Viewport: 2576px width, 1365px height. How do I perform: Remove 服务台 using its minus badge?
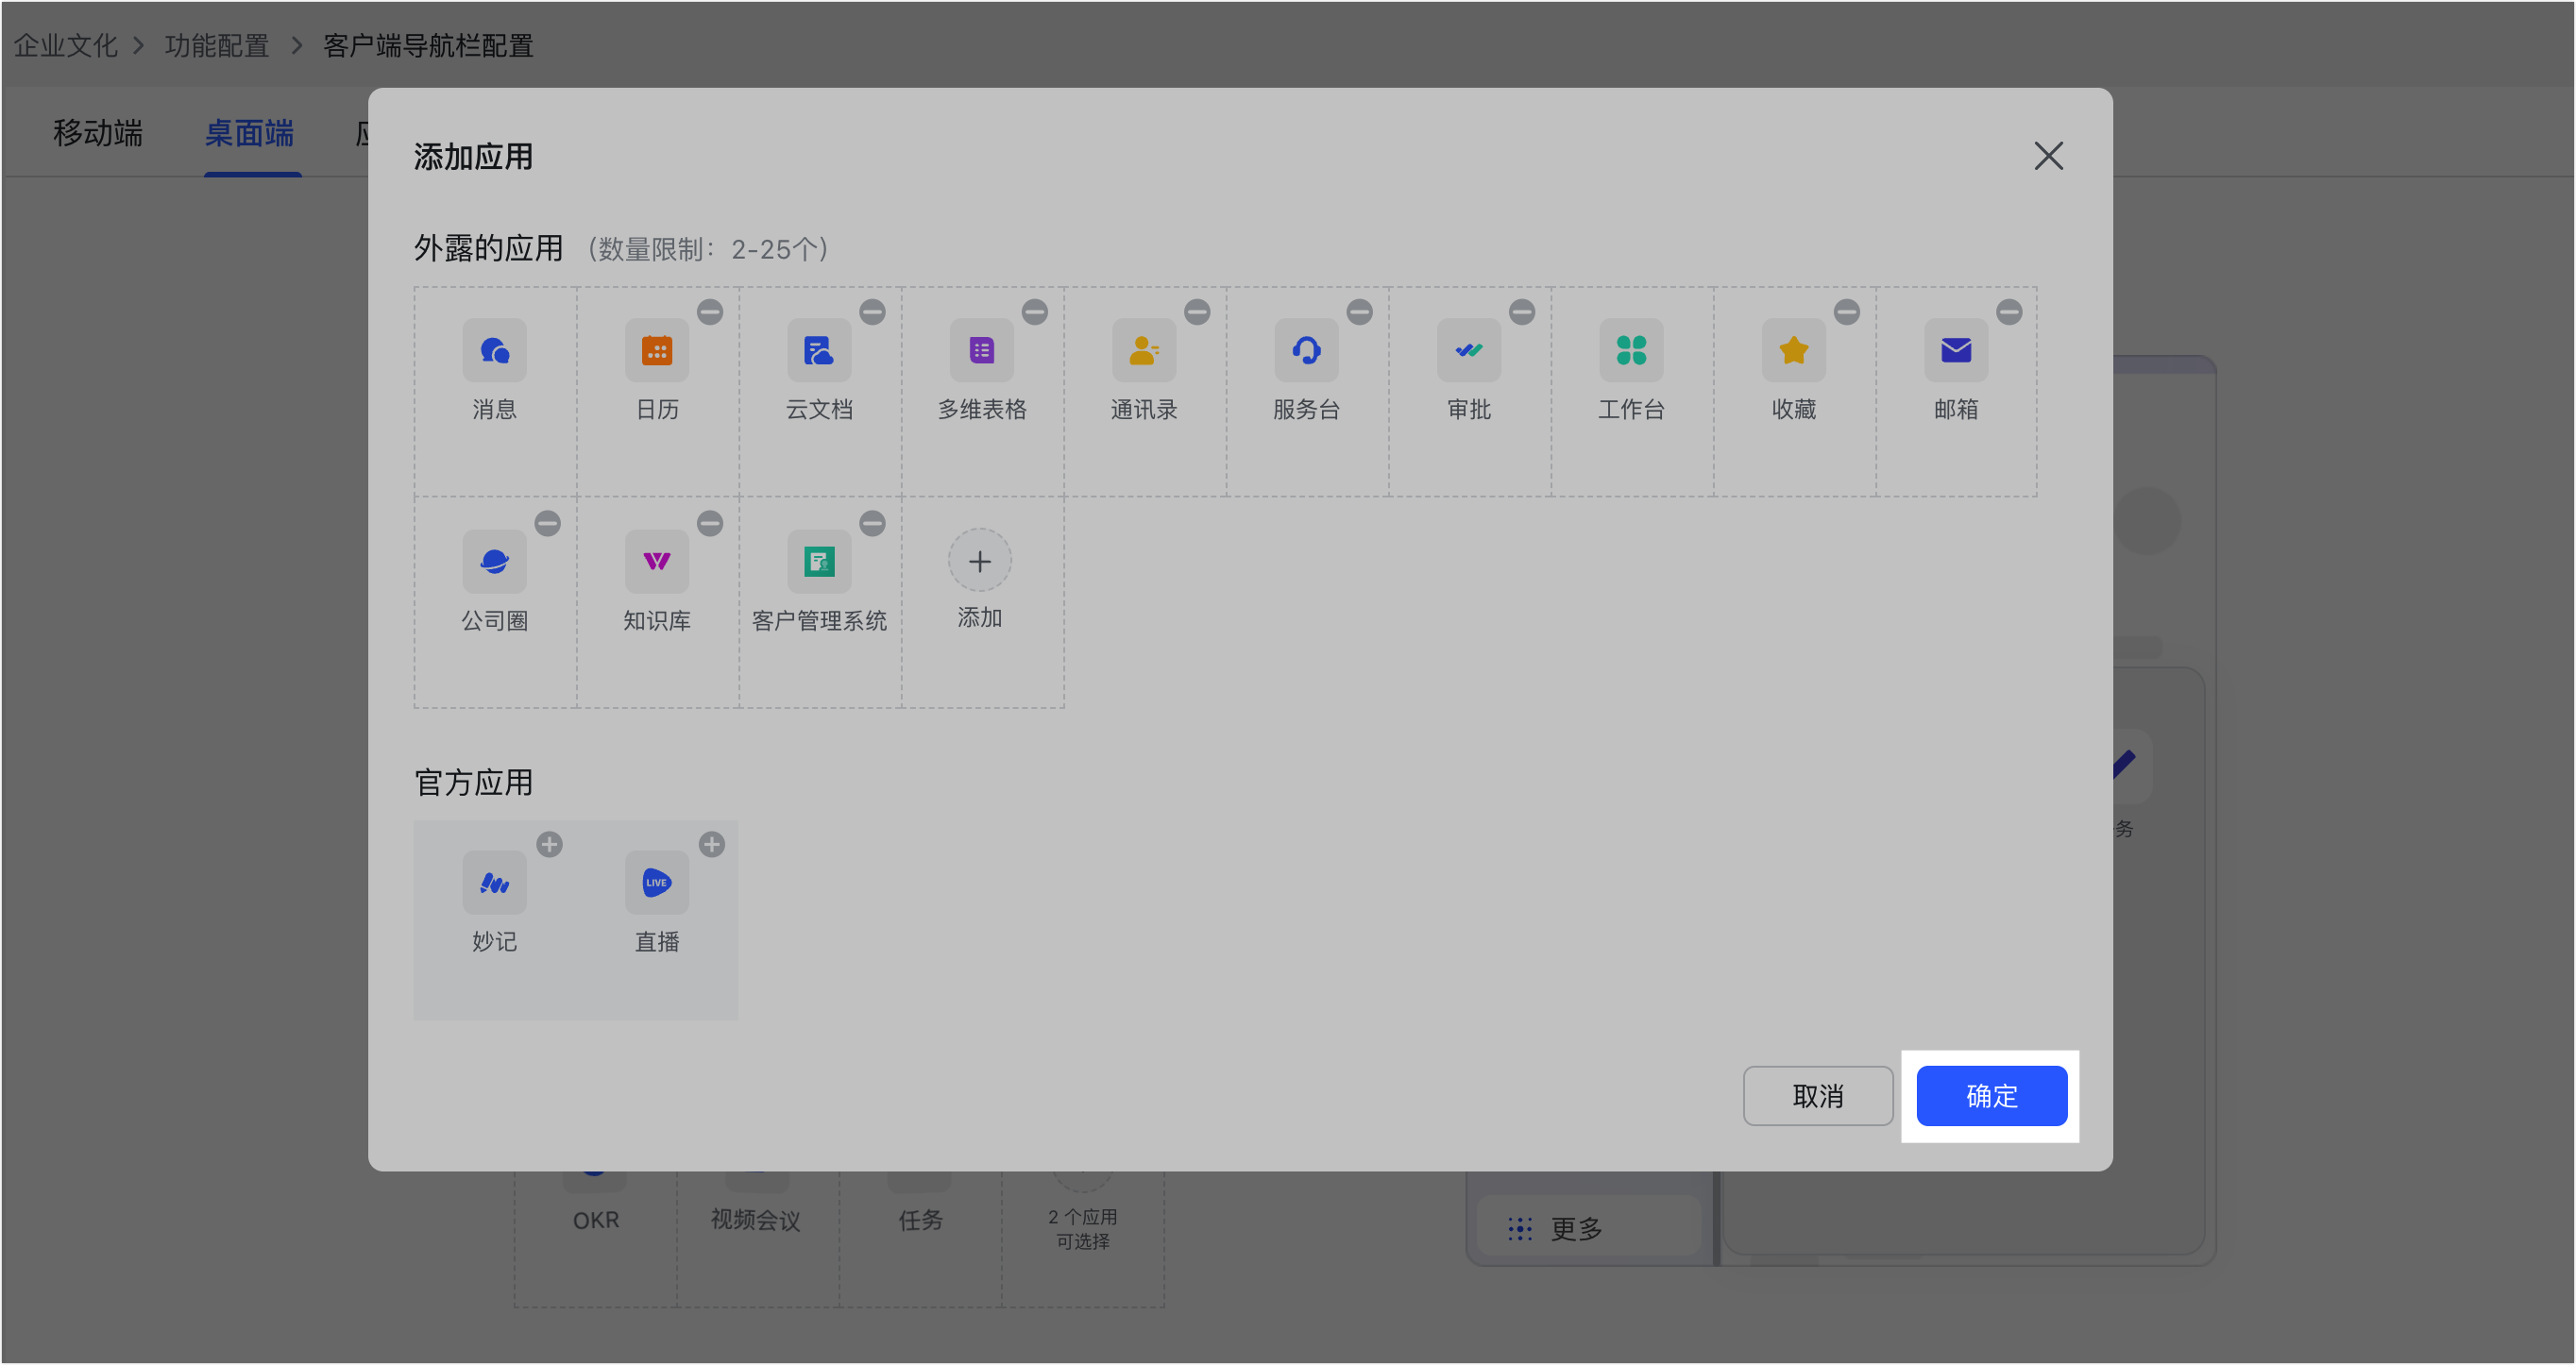(1360, 312)
